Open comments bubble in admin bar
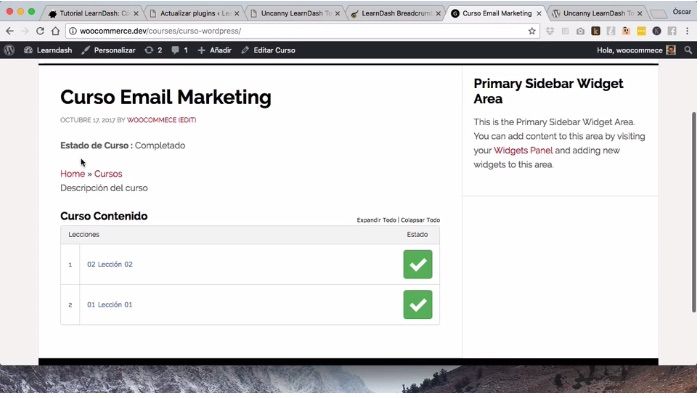The height and width of the screenshot is (398, 700). (x=179, y=50)
